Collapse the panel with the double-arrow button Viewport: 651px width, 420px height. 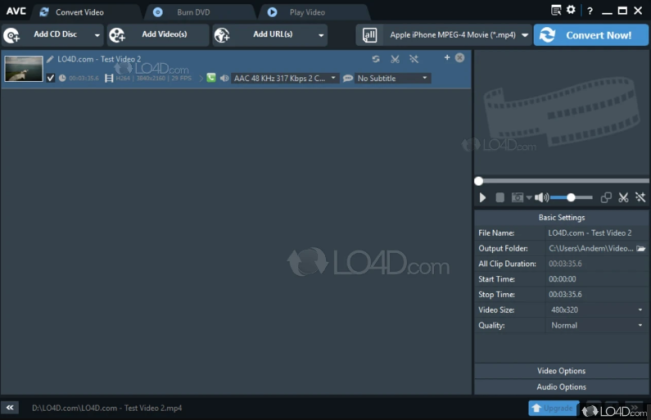(x=10, y=408)
